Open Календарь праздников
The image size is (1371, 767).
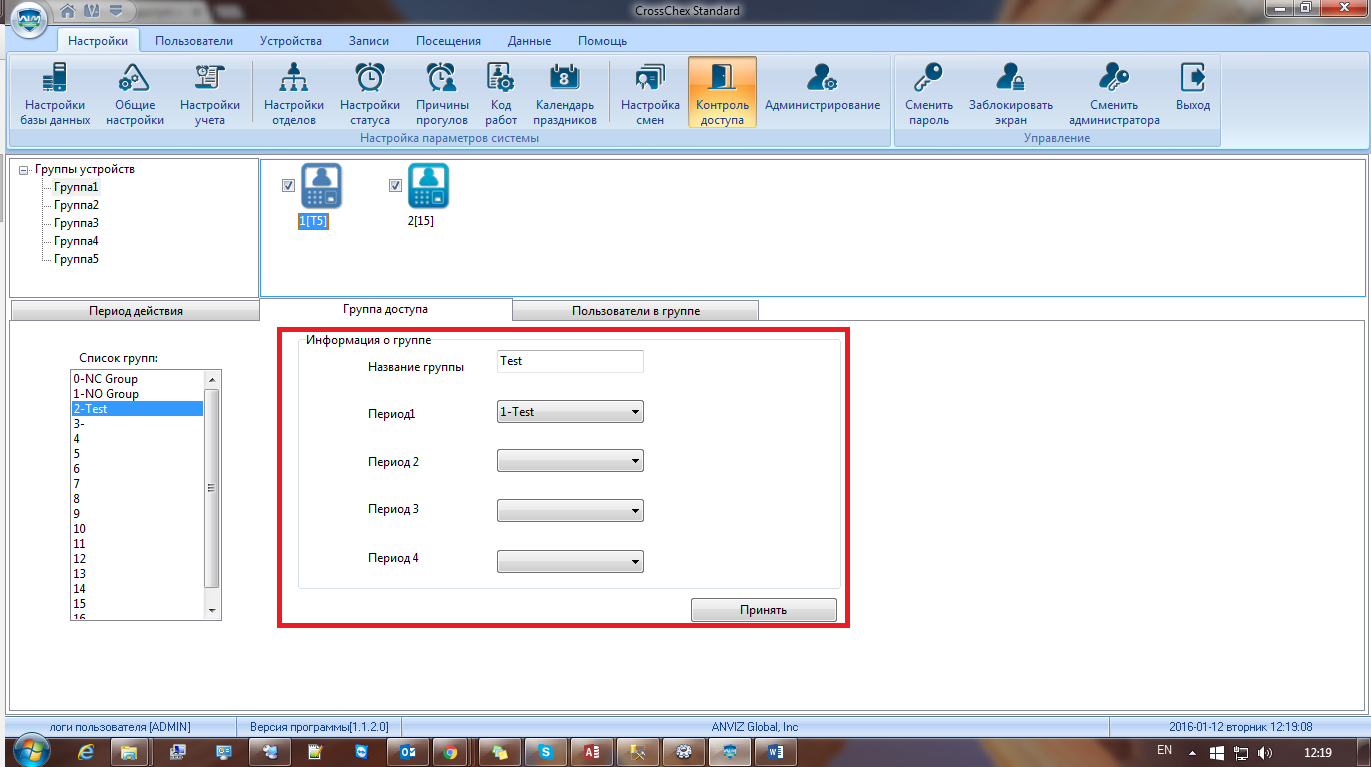pos(565,93)
